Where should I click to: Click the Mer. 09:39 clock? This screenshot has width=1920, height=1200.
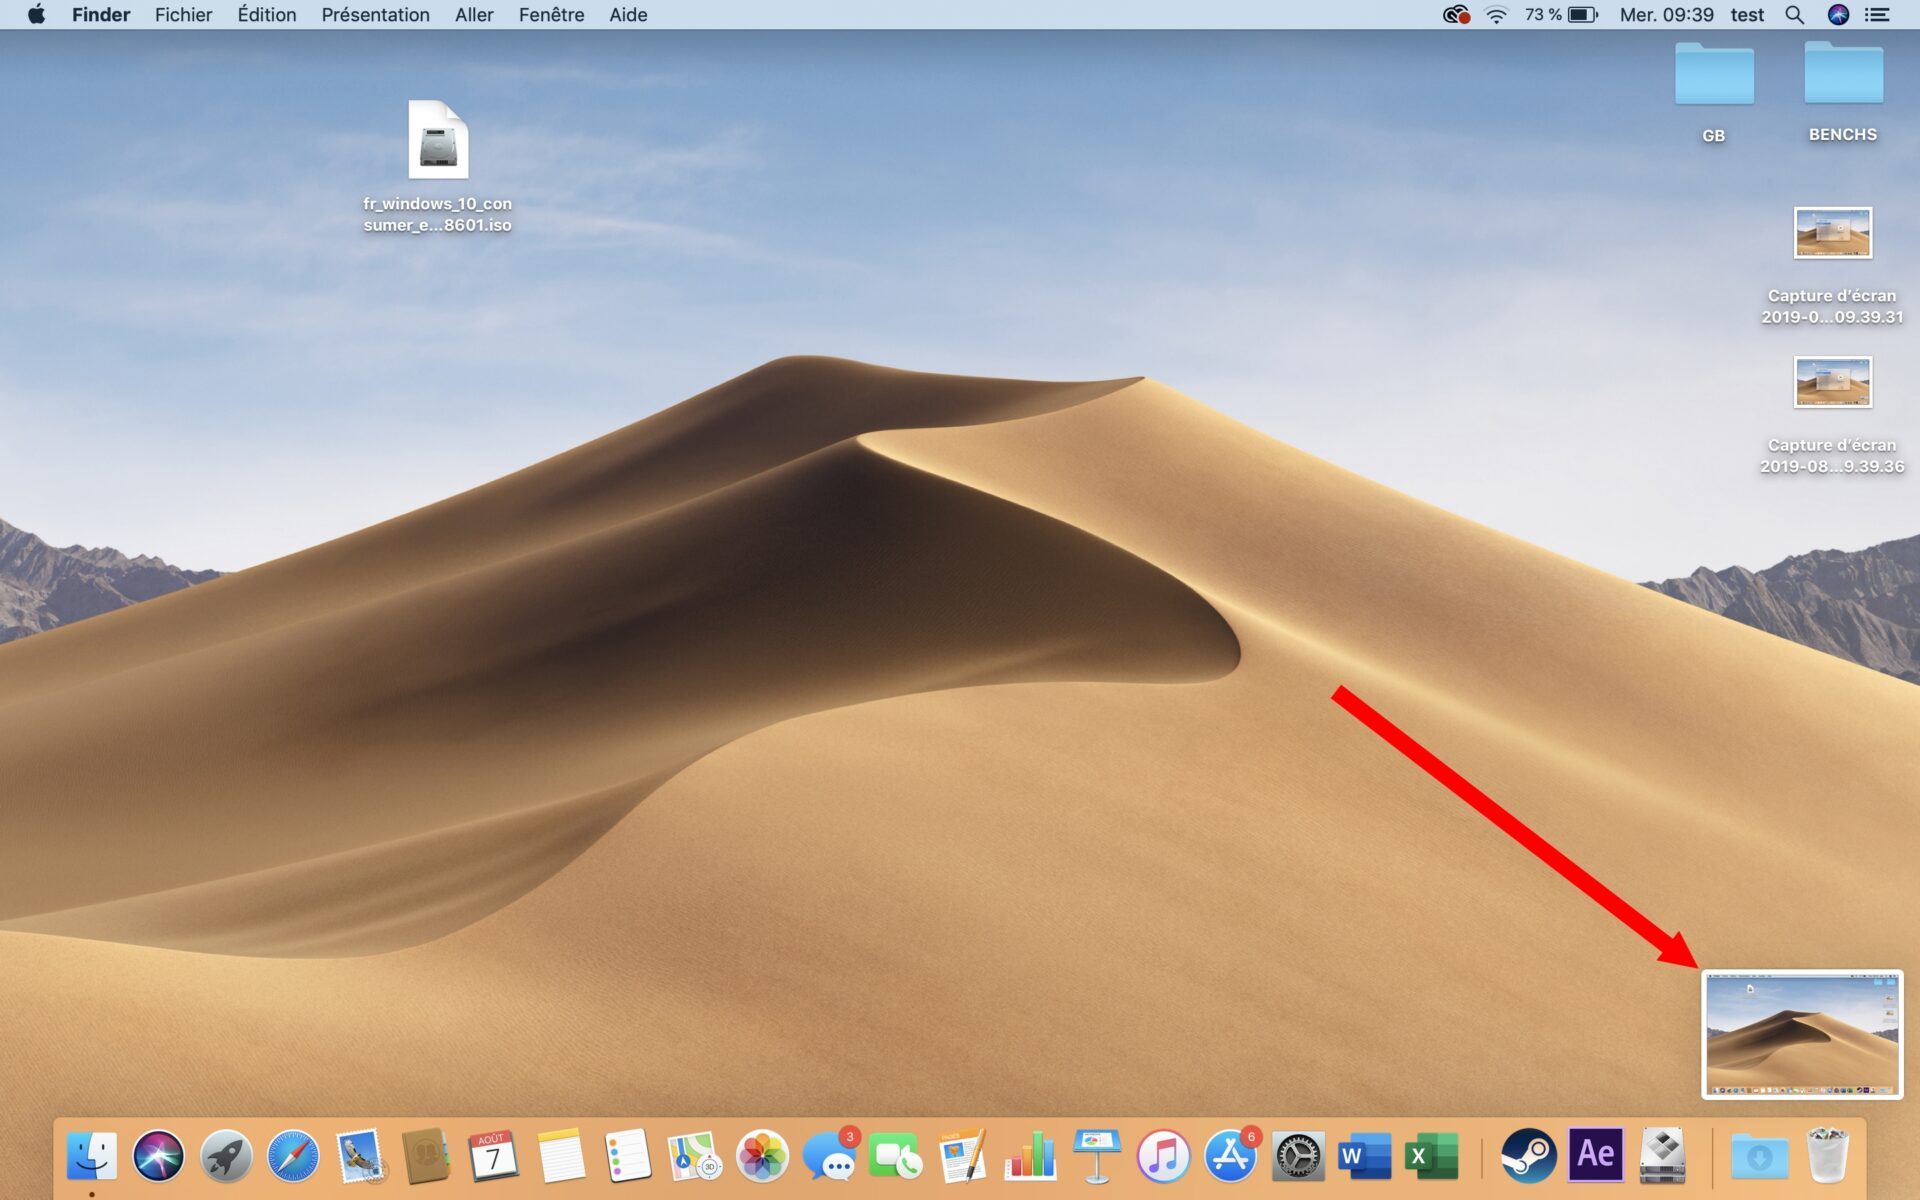1666,15
